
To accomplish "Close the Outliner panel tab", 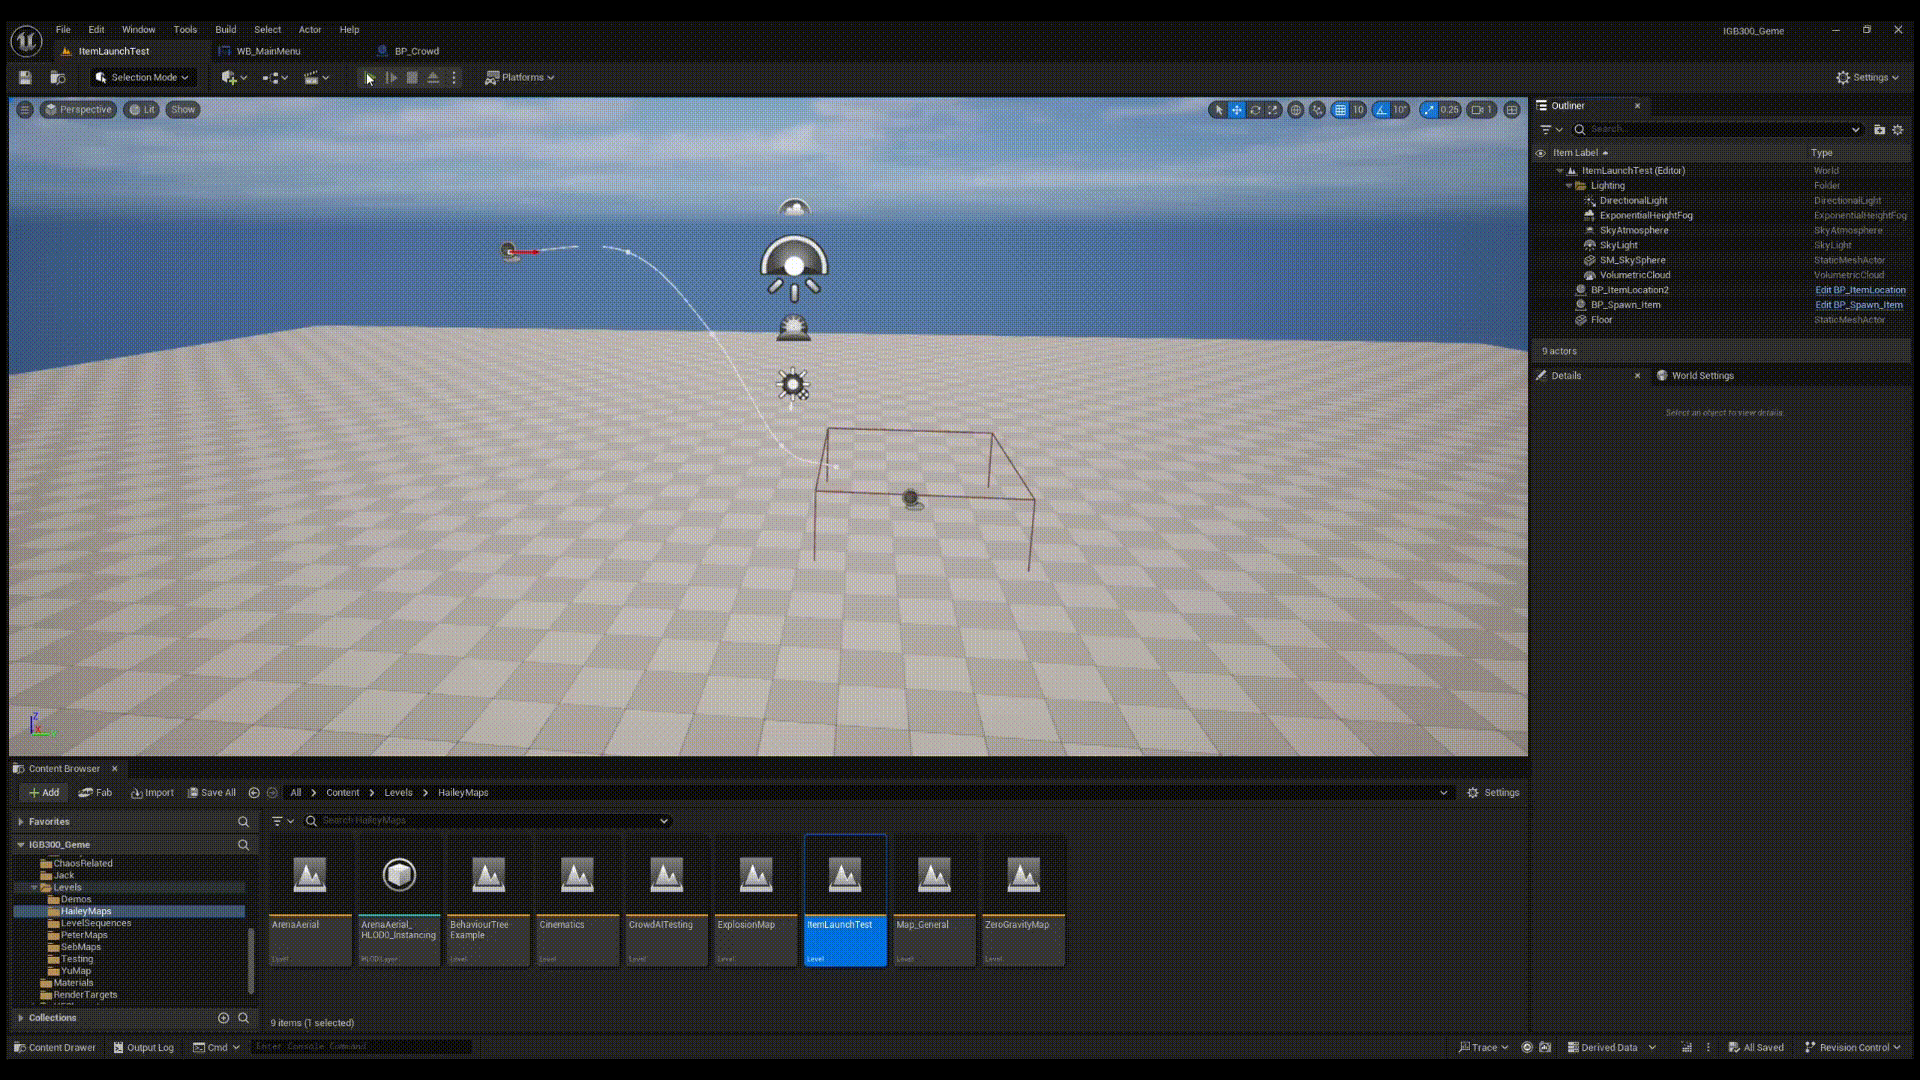I will point(1637,106).
